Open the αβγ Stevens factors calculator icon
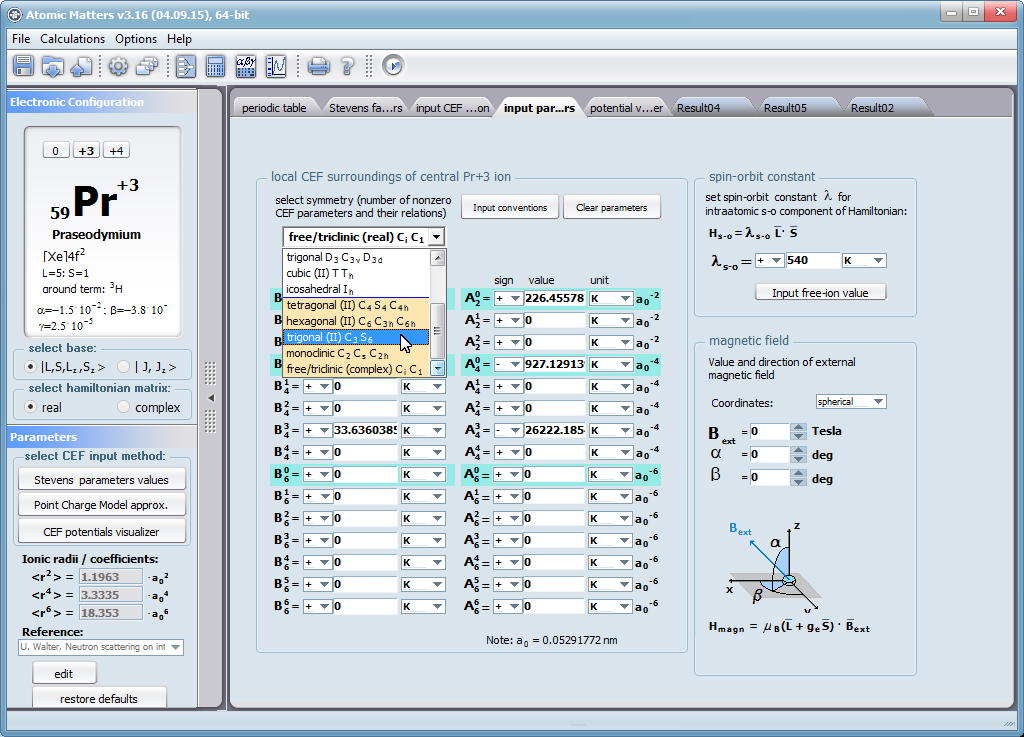The width and height of the screenshot is (1024, 737). point(245,66)
